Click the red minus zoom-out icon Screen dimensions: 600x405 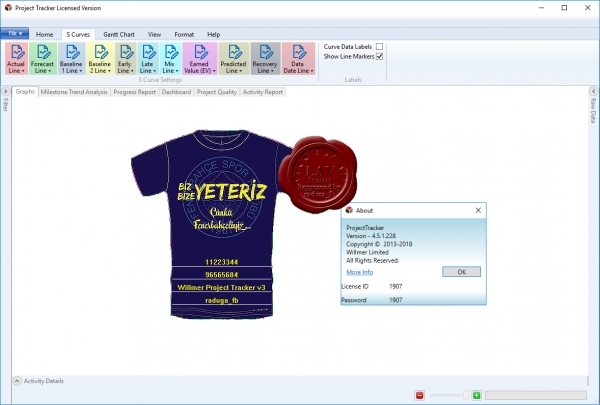(x=419, y=395)
